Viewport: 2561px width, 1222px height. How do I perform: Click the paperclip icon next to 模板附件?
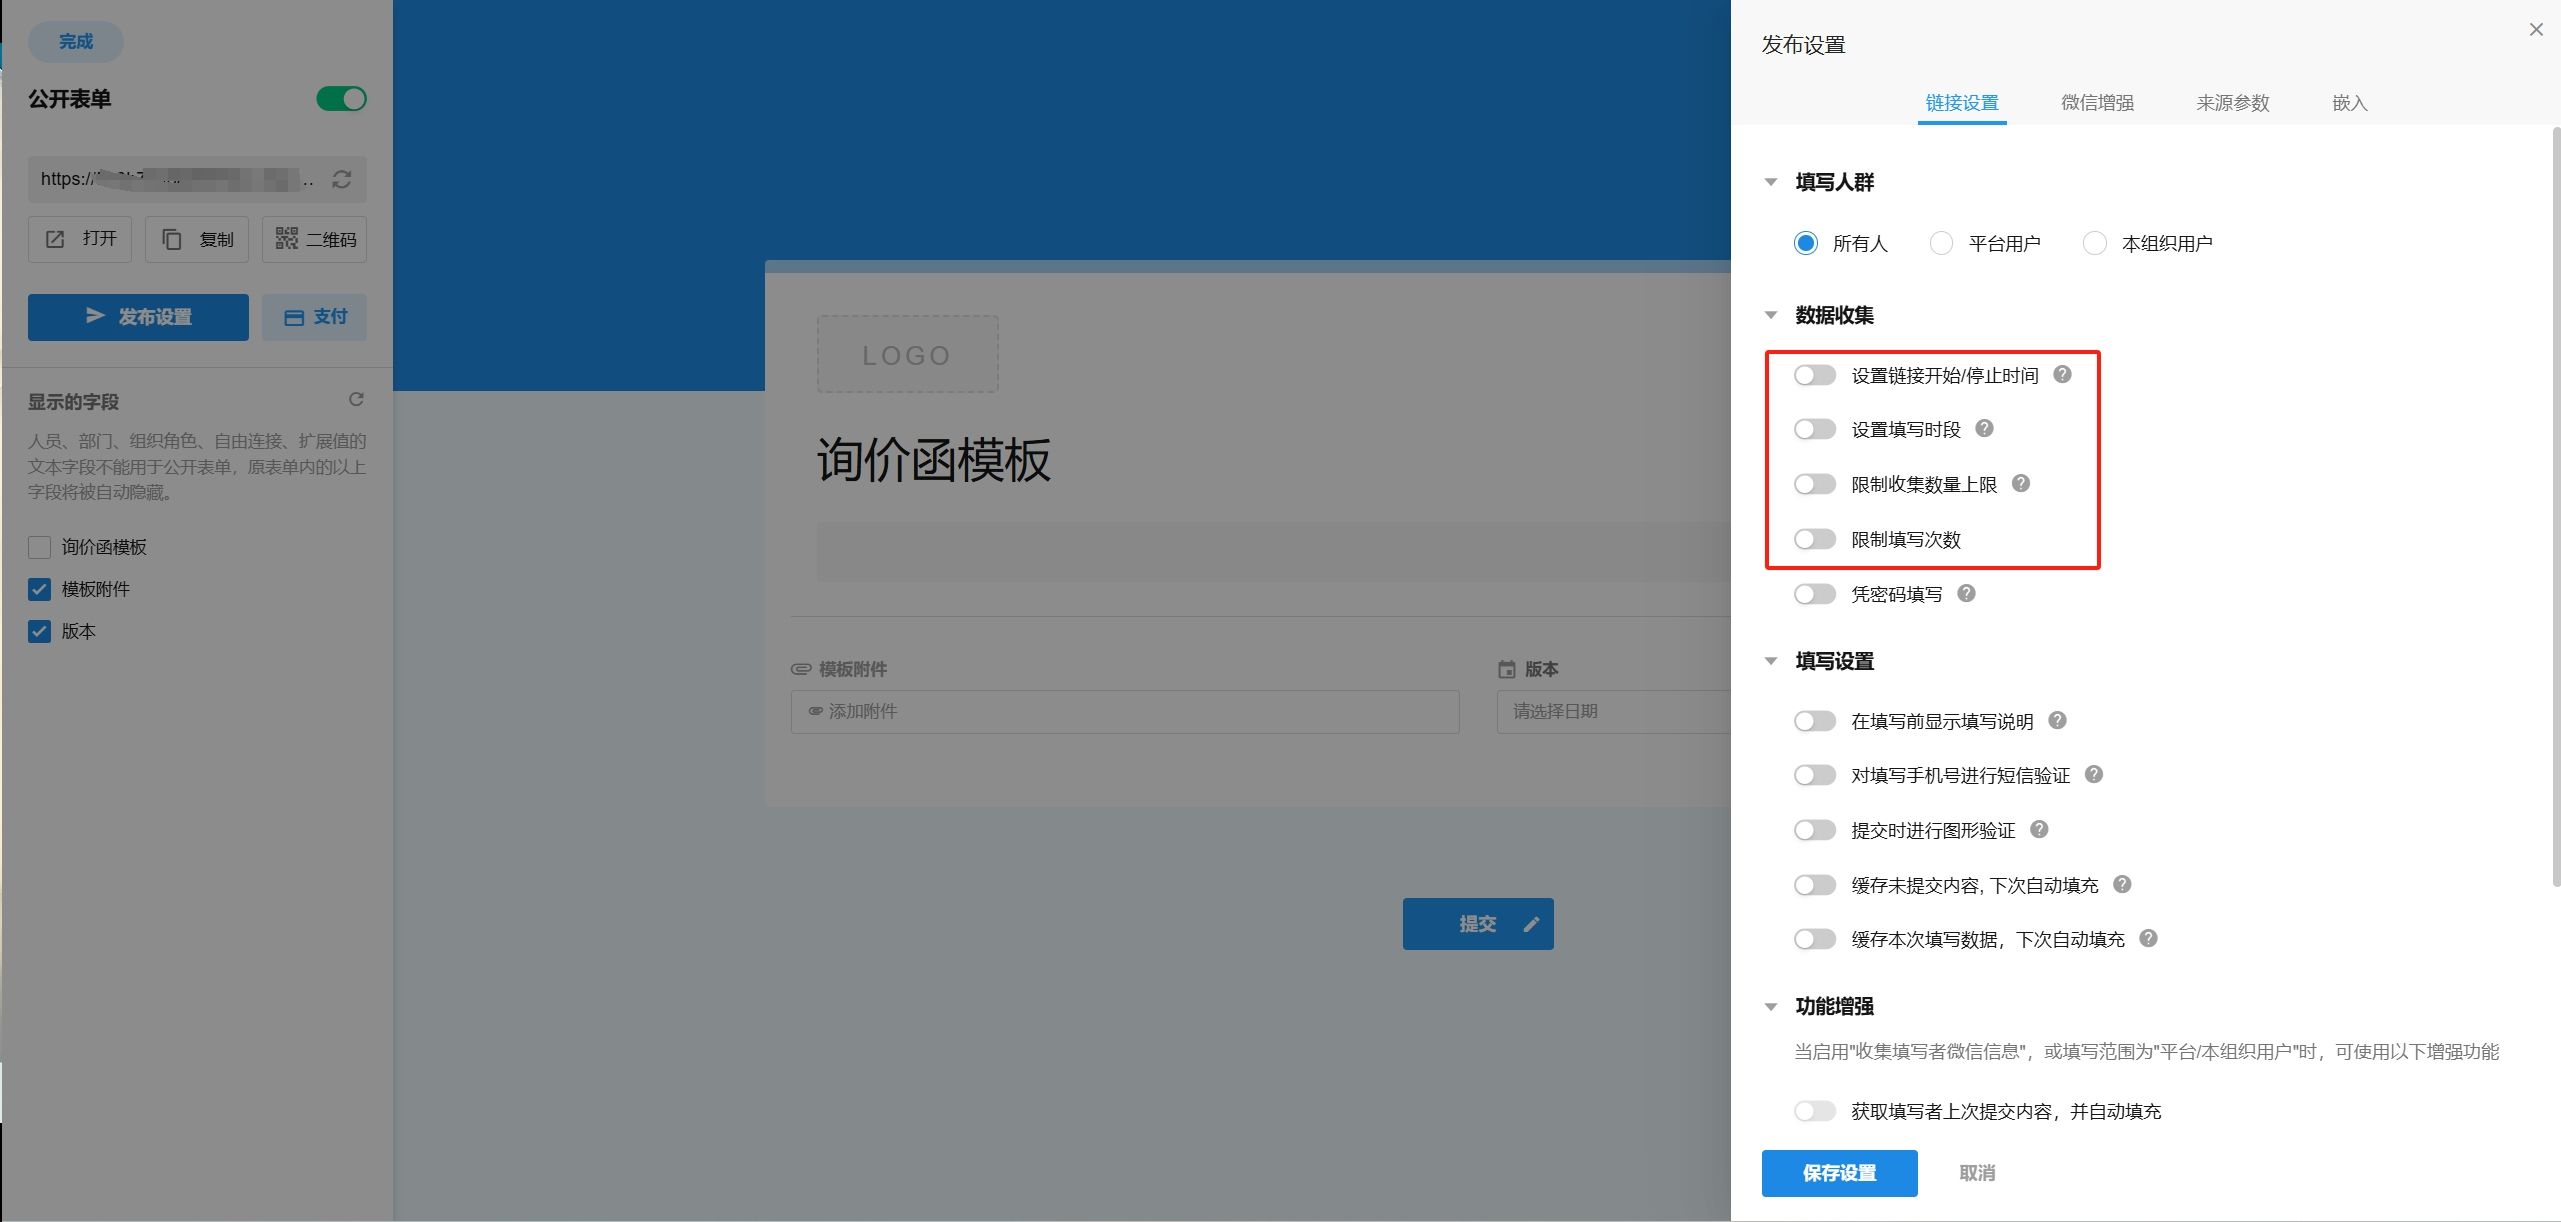799,668
